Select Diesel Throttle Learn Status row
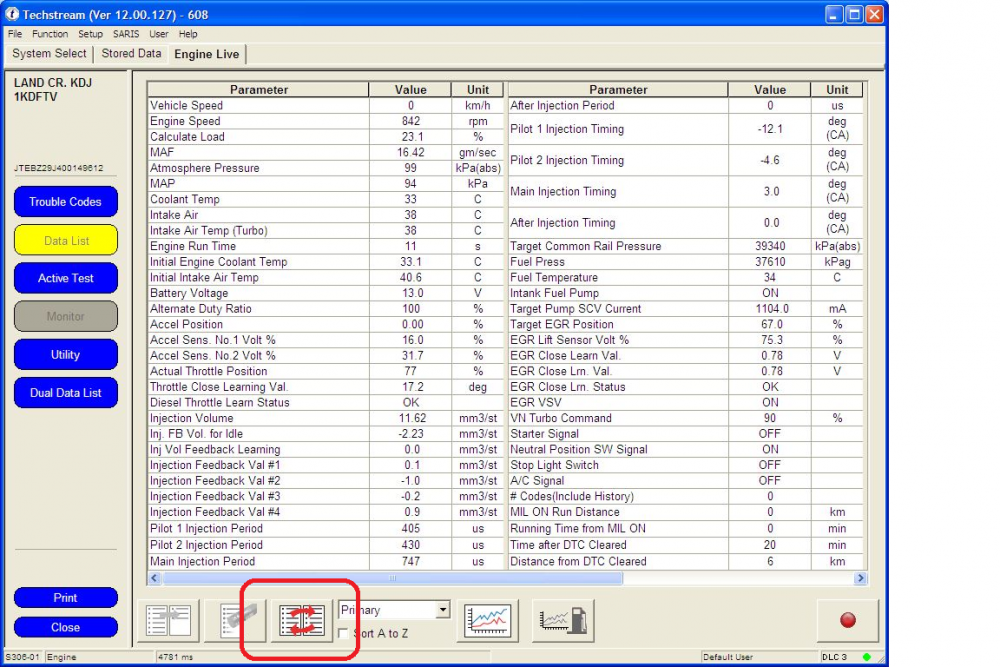This screenshot has height=667, width=1000. pyautogui.click(x=326, y=402)
